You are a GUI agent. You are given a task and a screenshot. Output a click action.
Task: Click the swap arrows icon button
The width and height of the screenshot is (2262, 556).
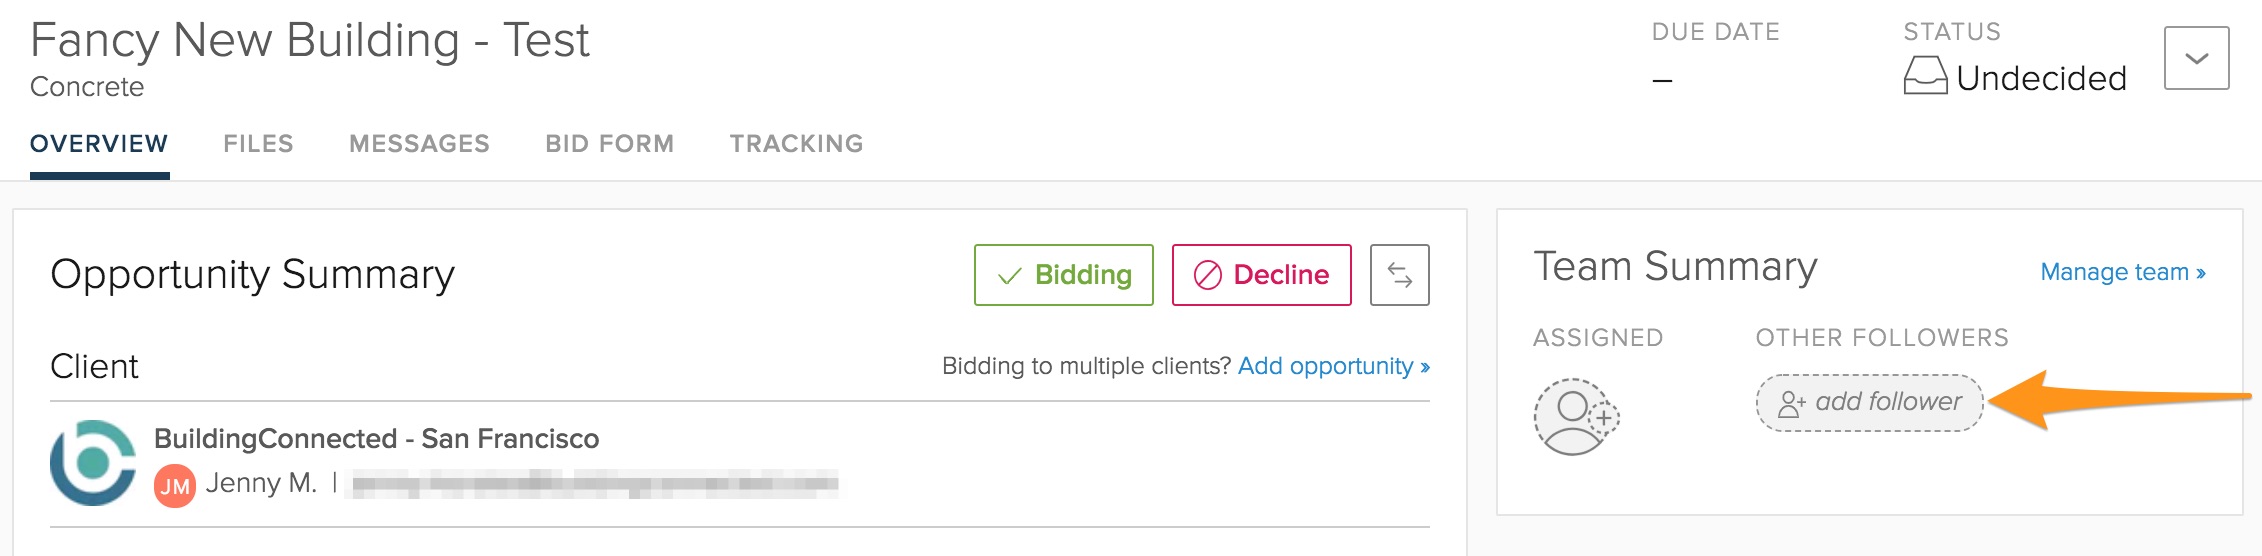pyautogui.click(x=1399, y=275)
